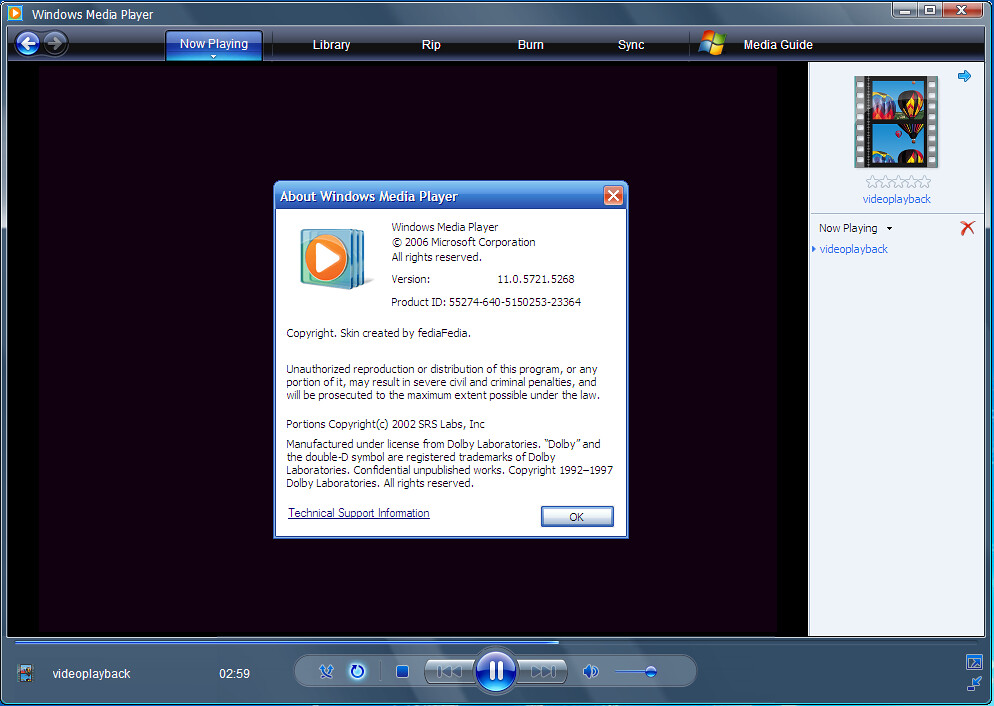This screenshot has height=706, width=994.
Task: Click OK in the About dialog
Action: point(577,517)
